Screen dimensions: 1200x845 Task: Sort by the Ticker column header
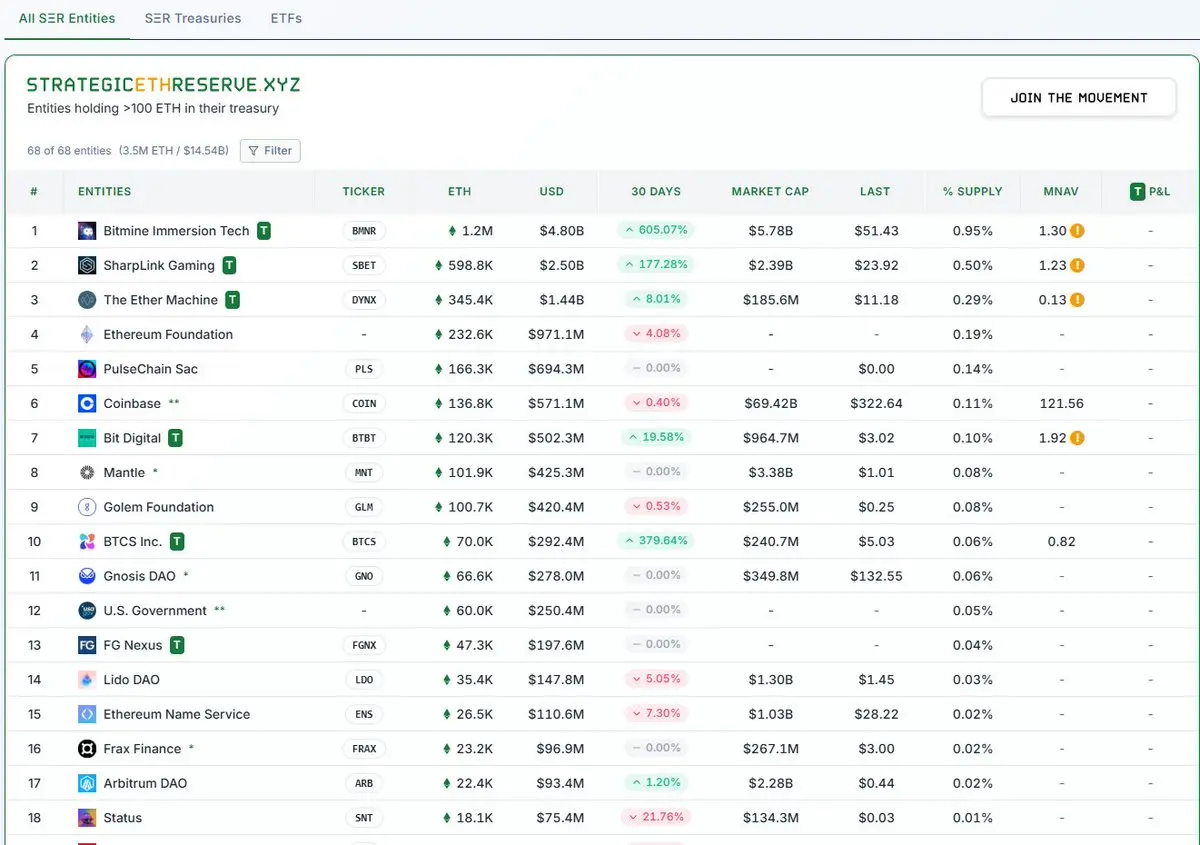pyautogui.click(x=364, y=192)
